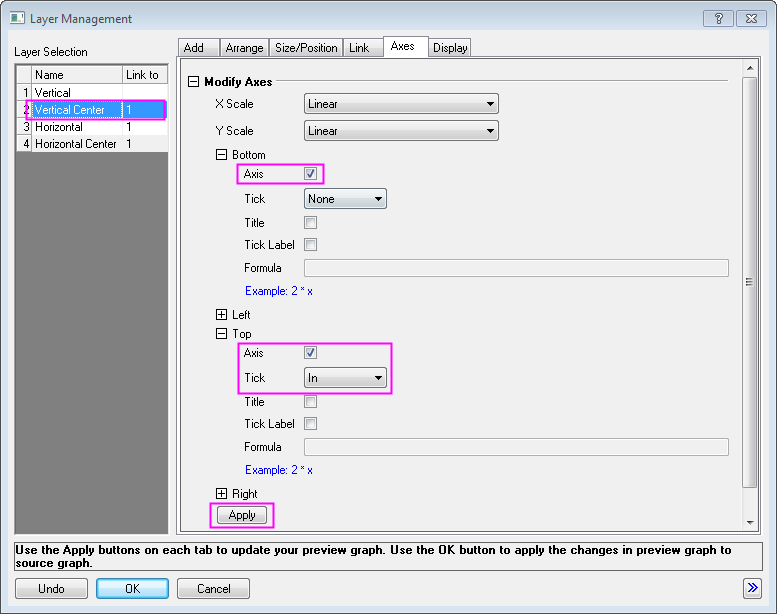Click the Bottom Formula input field
The width and height of the screenshot is (777, 614).
(516, 268)
